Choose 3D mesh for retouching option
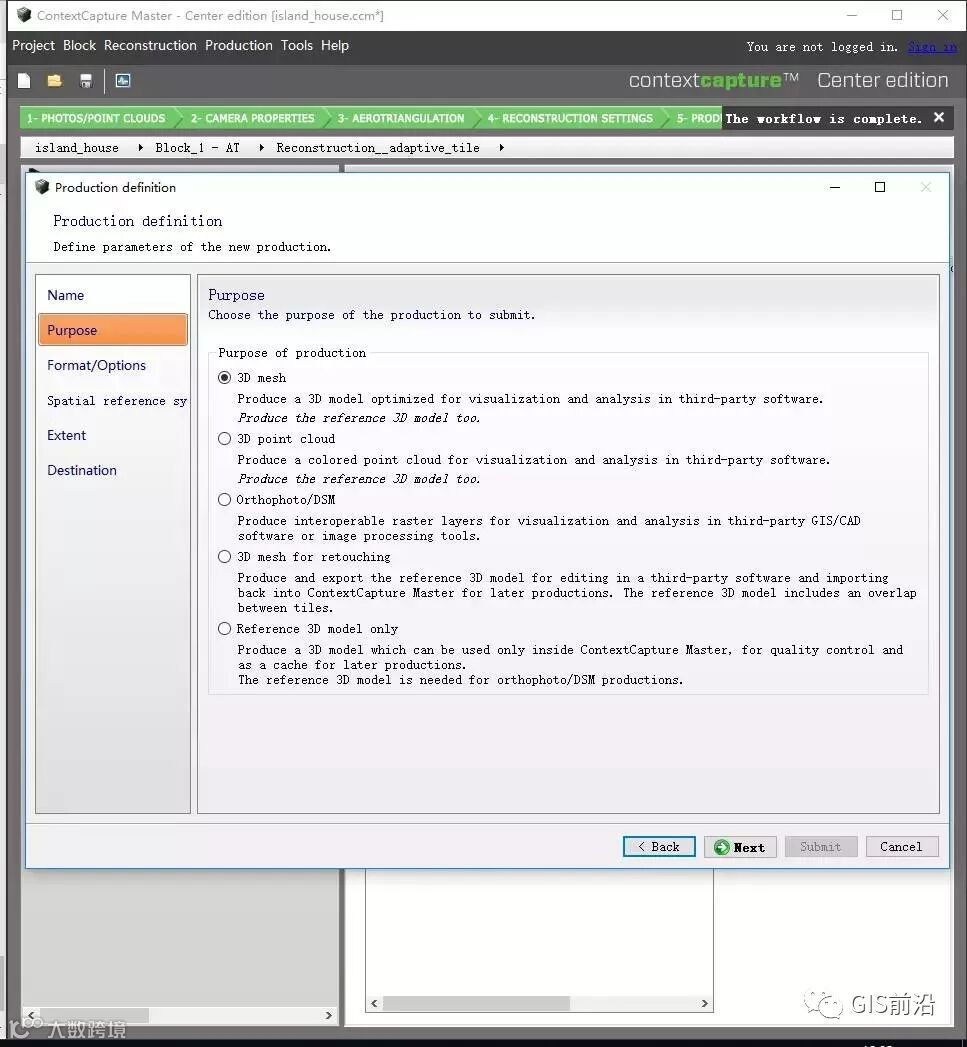 tap(224, 557)
